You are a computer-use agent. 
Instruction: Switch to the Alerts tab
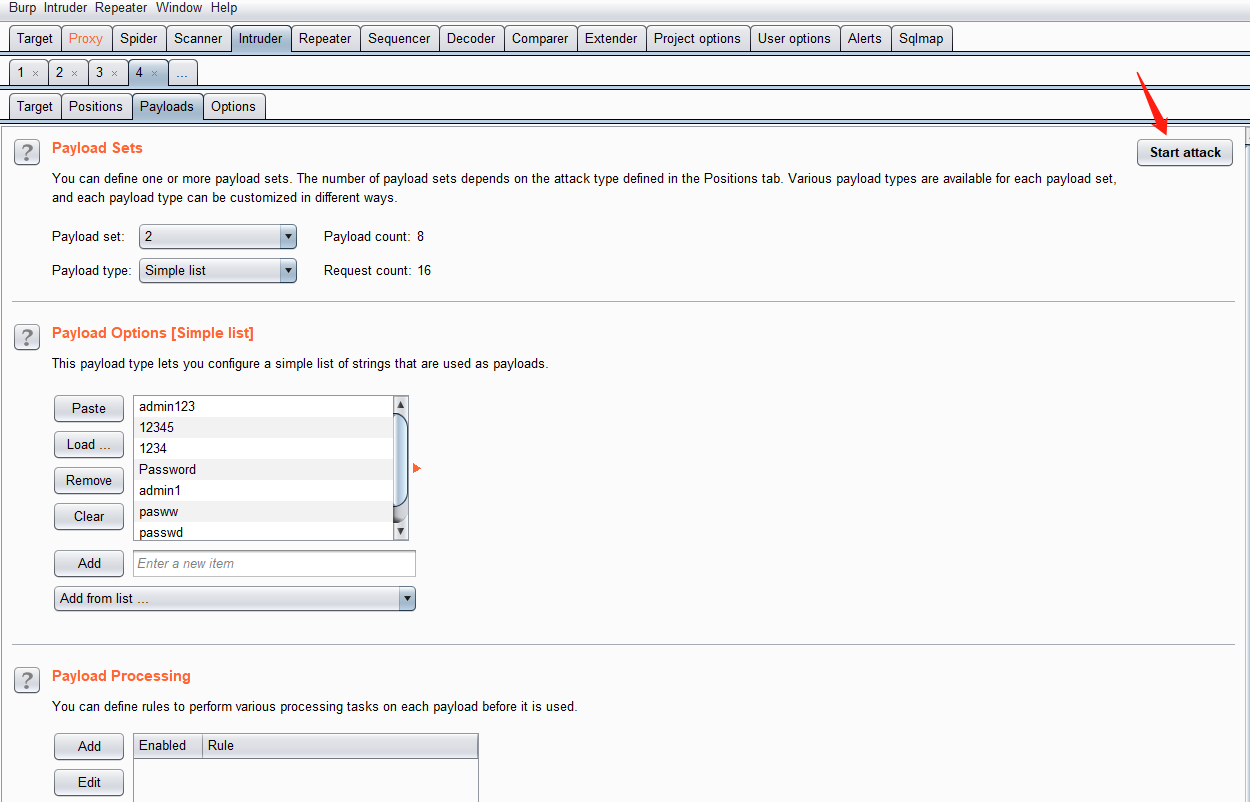865,38
